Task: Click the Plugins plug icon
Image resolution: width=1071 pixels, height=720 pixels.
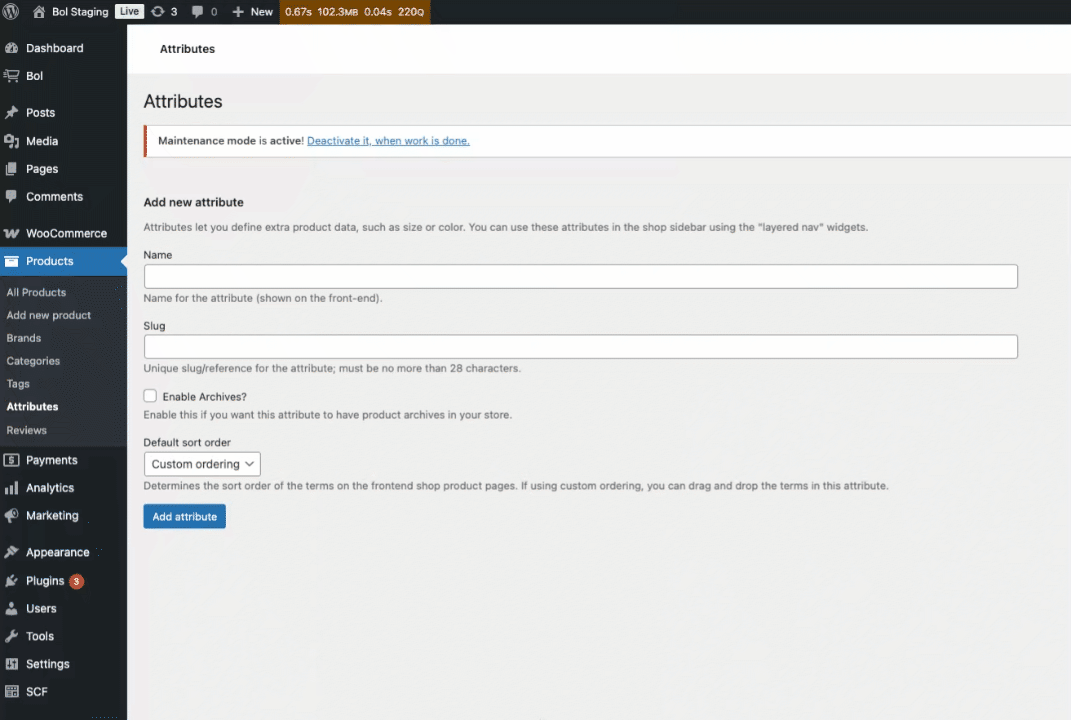Action: 12,581
